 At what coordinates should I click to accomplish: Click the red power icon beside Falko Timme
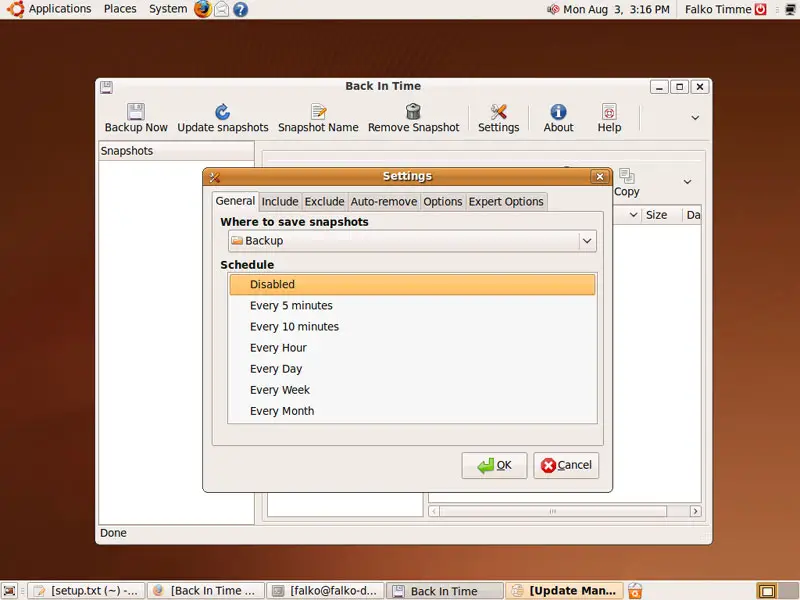(x=761, y=9)
